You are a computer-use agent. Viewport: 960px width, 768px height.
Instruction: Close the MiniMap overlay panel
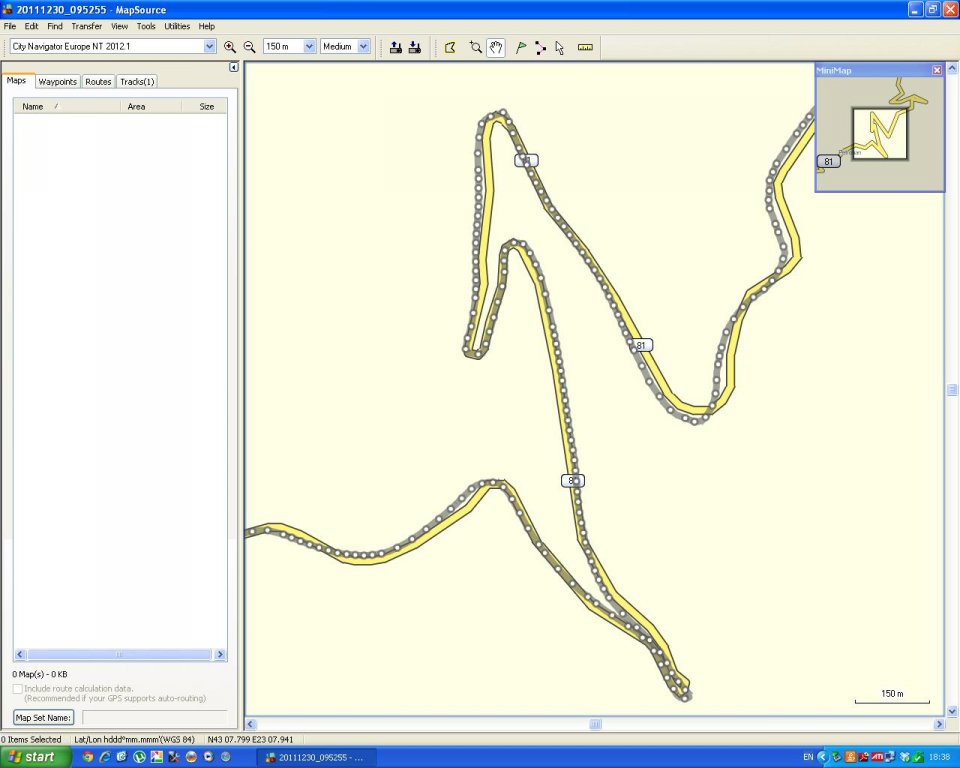point(937,70)
